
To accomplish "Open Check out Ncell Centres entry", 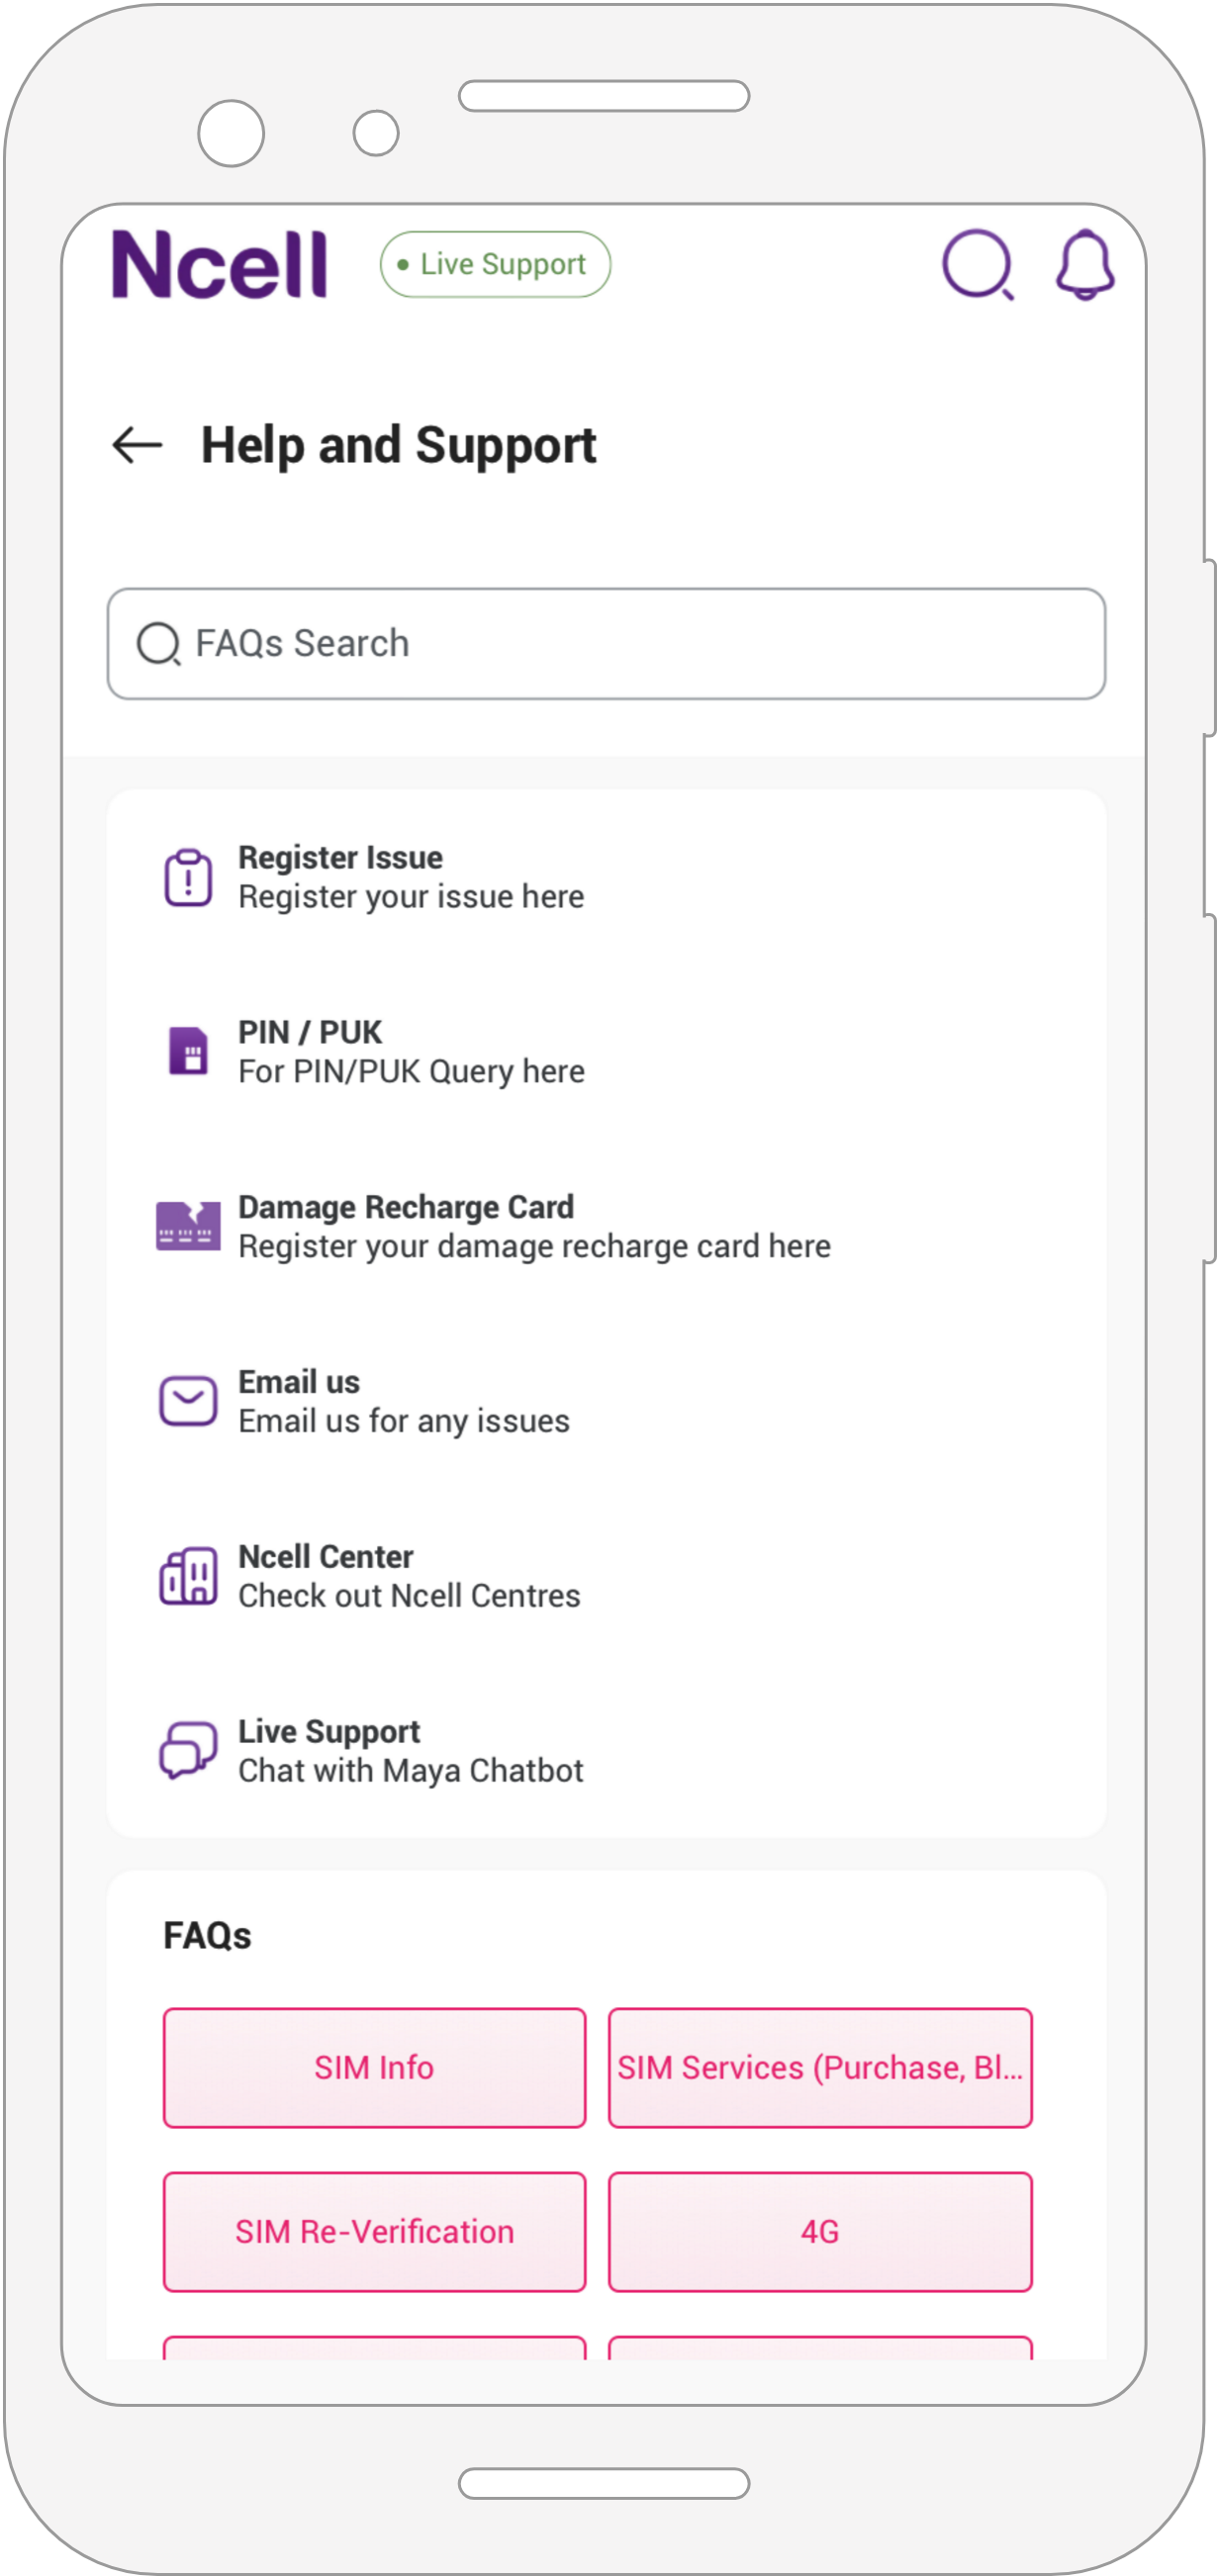I will click(606, 1576).
